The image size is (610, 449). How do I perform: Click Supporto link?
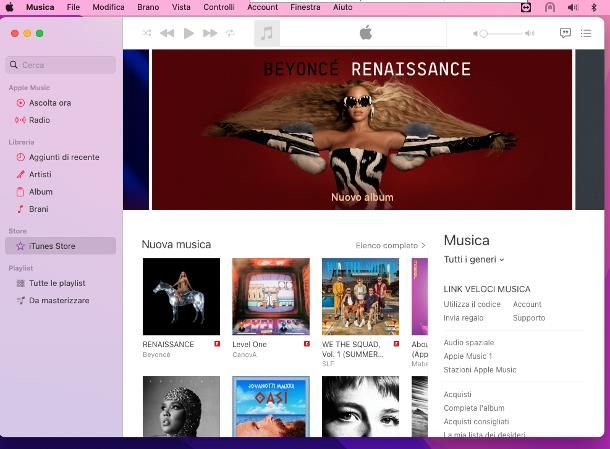coord(529,318)
